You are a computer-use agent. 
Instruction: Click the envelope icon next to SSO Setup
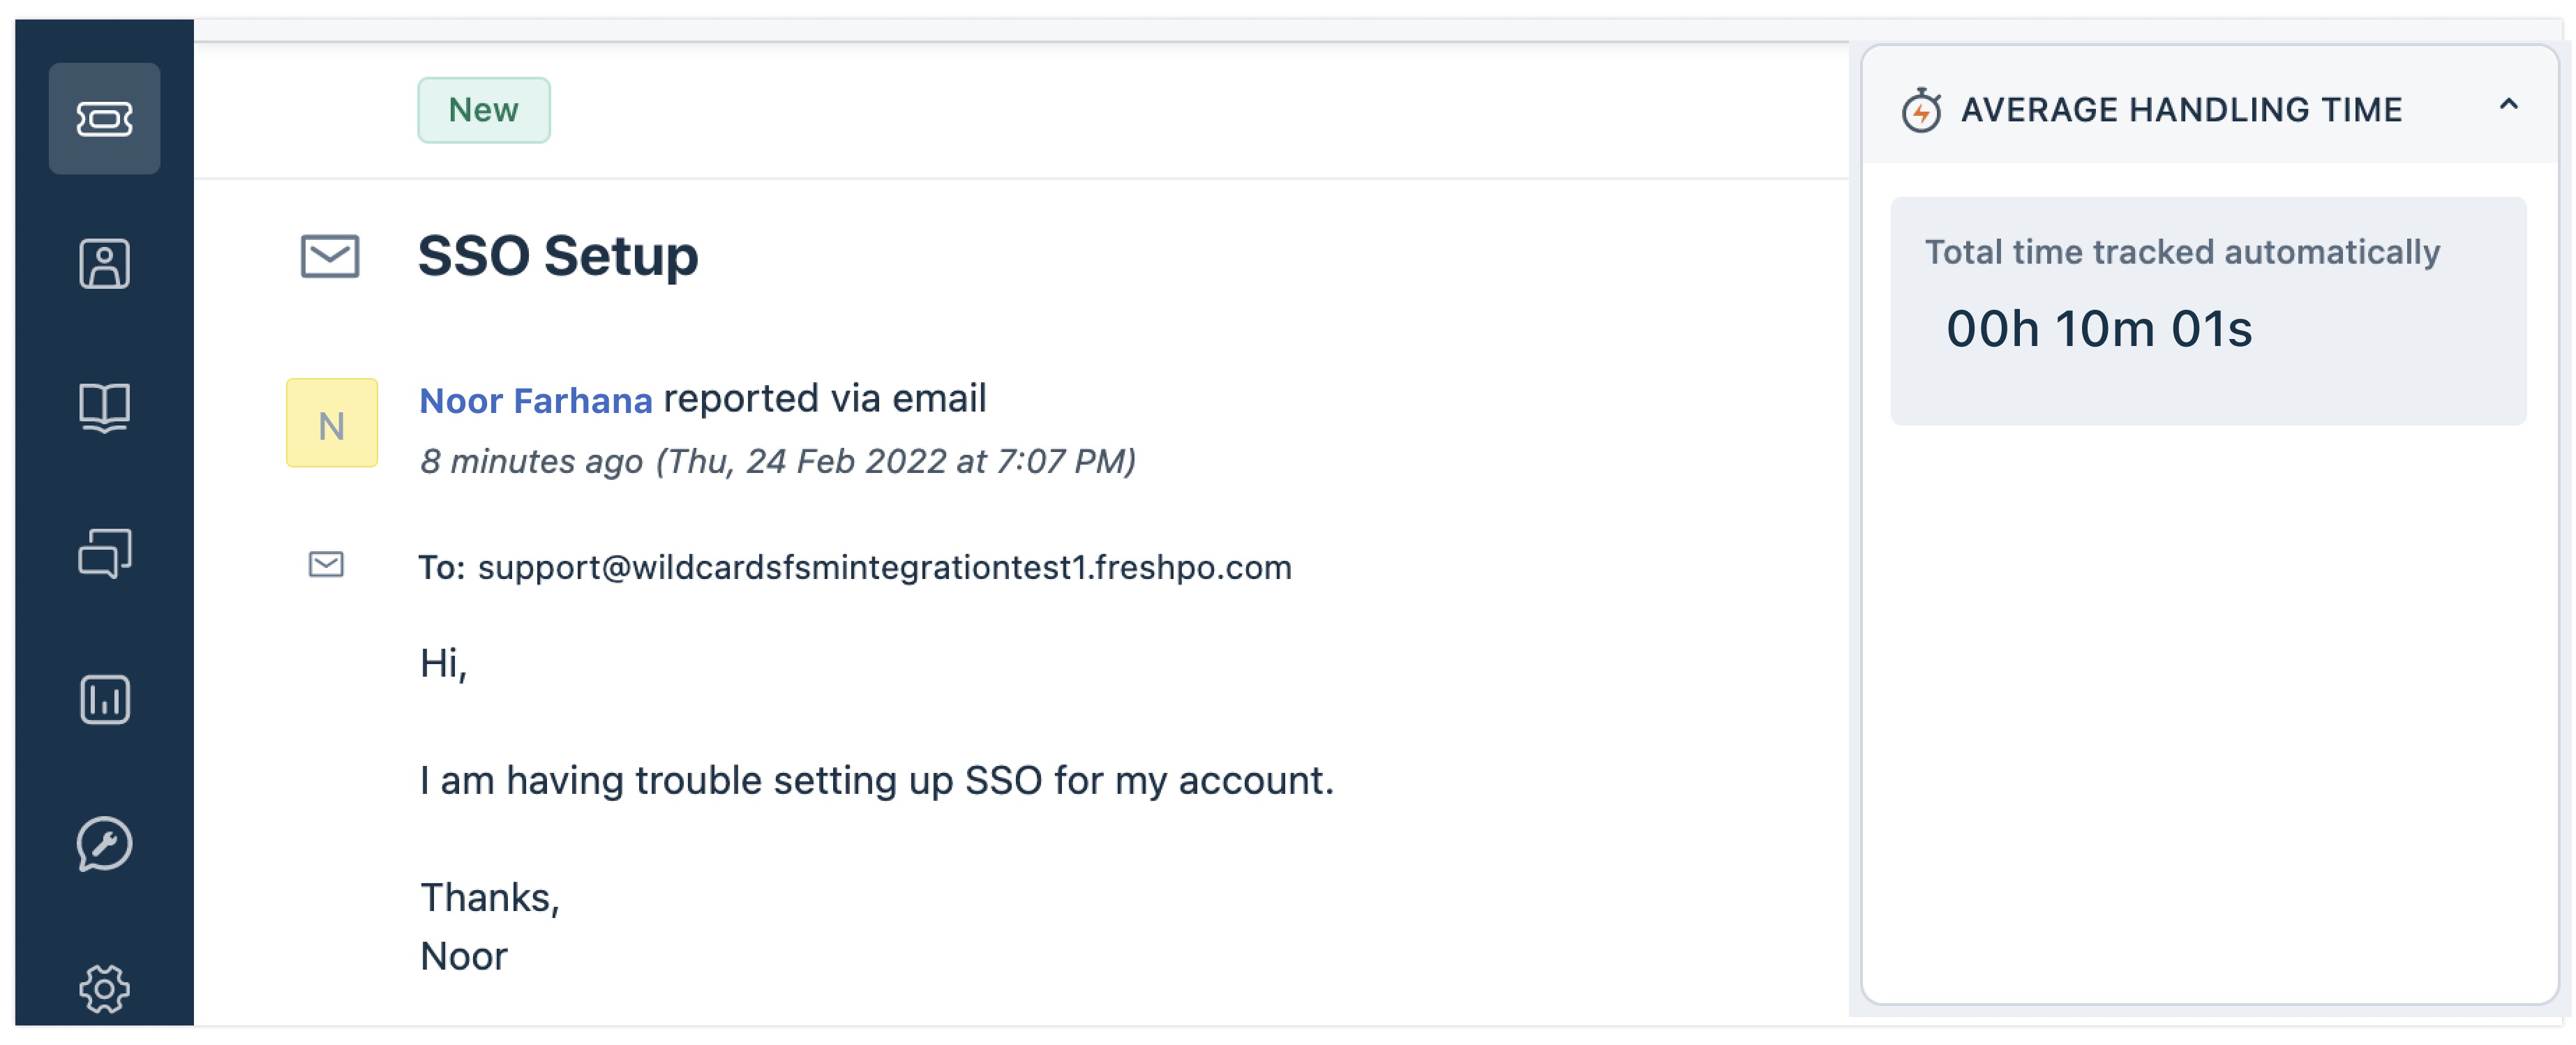tap(330, 256)
